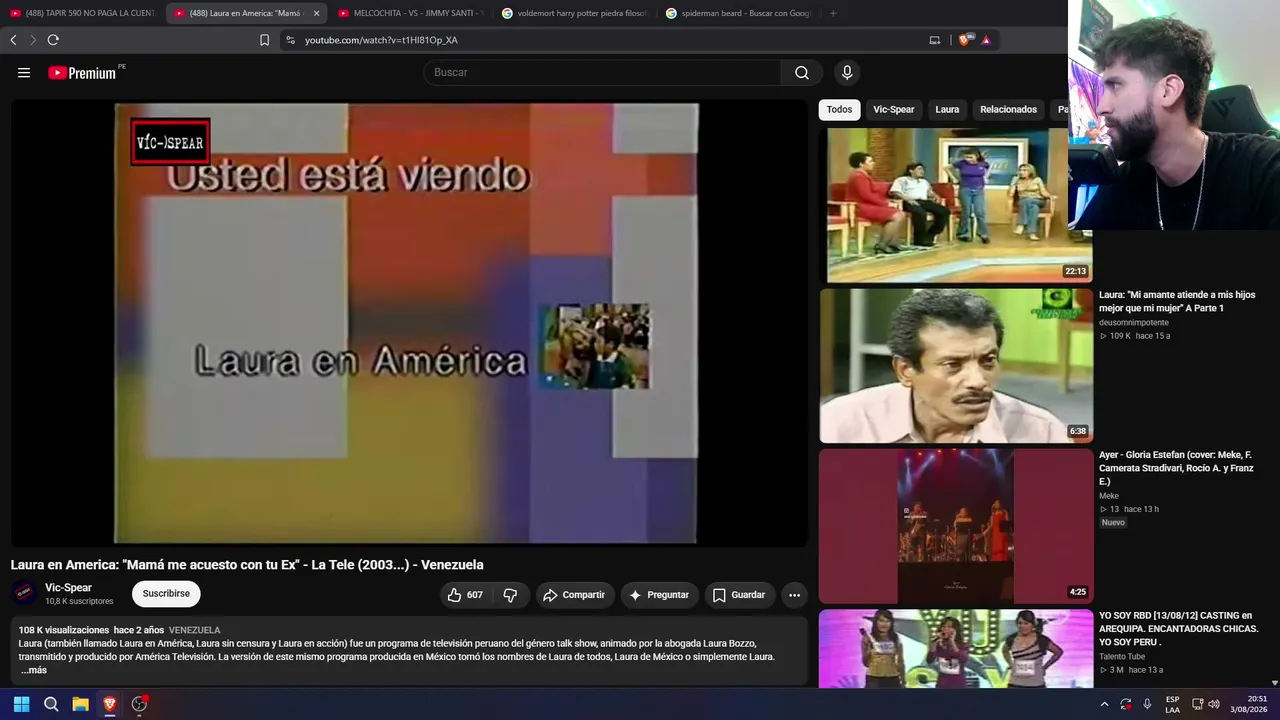Switch the ESP LAA keyboard language
Viewport: 1280px width, 720px height.
(1172, 704)
